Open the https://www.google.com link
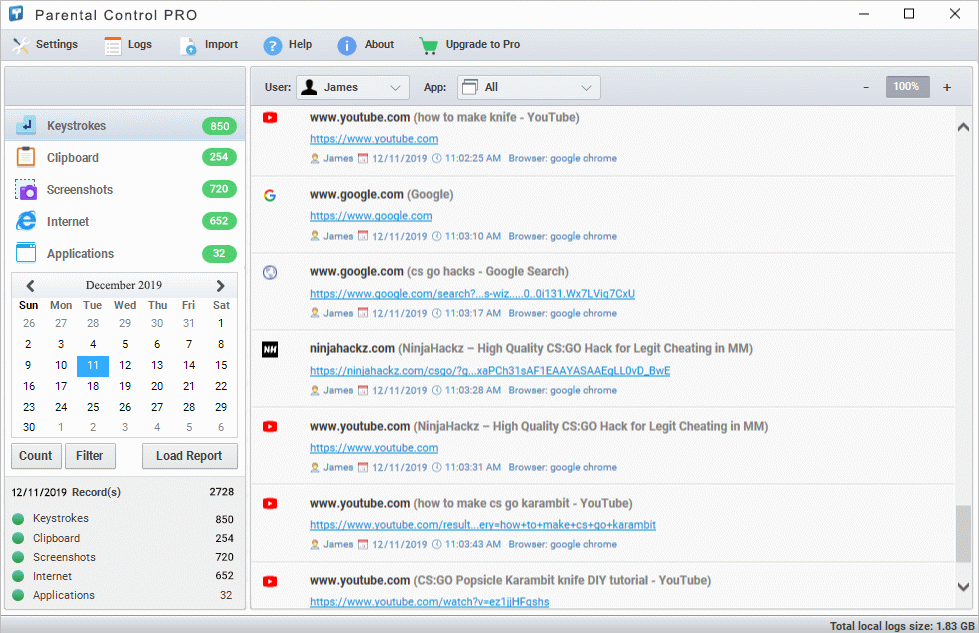This screenshot has height=633, width=979. pyautogui.click(x=371, y=216)
